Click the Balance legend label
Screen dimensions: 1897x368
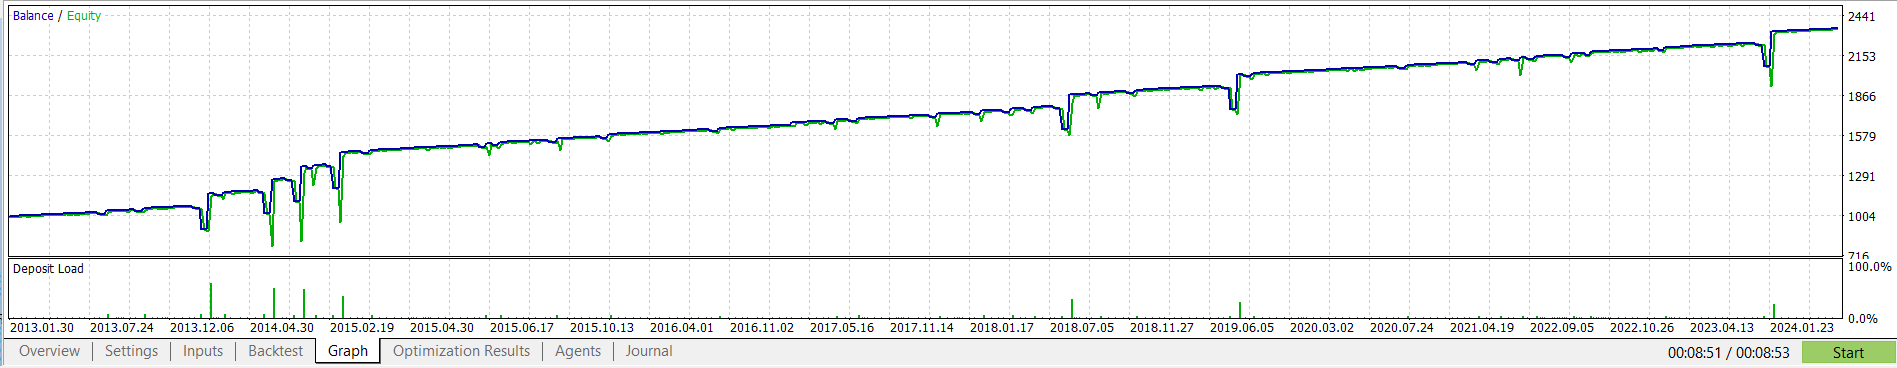33,16
